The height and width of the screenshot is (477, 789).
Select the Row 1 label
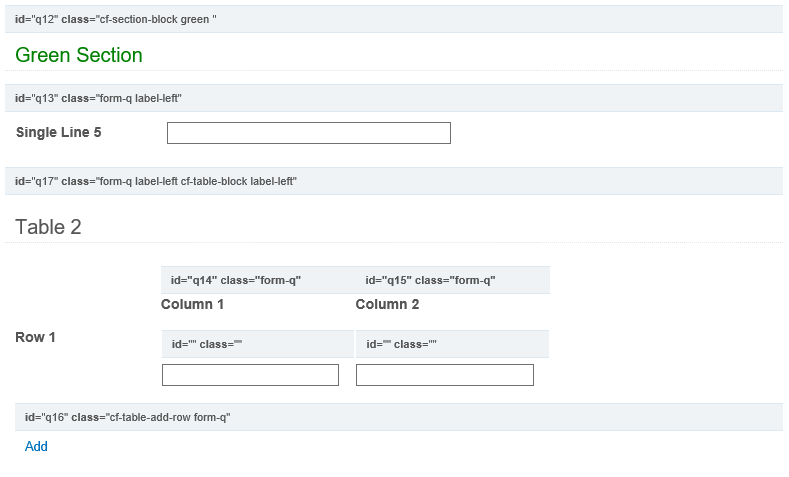(x=36, y=337)
